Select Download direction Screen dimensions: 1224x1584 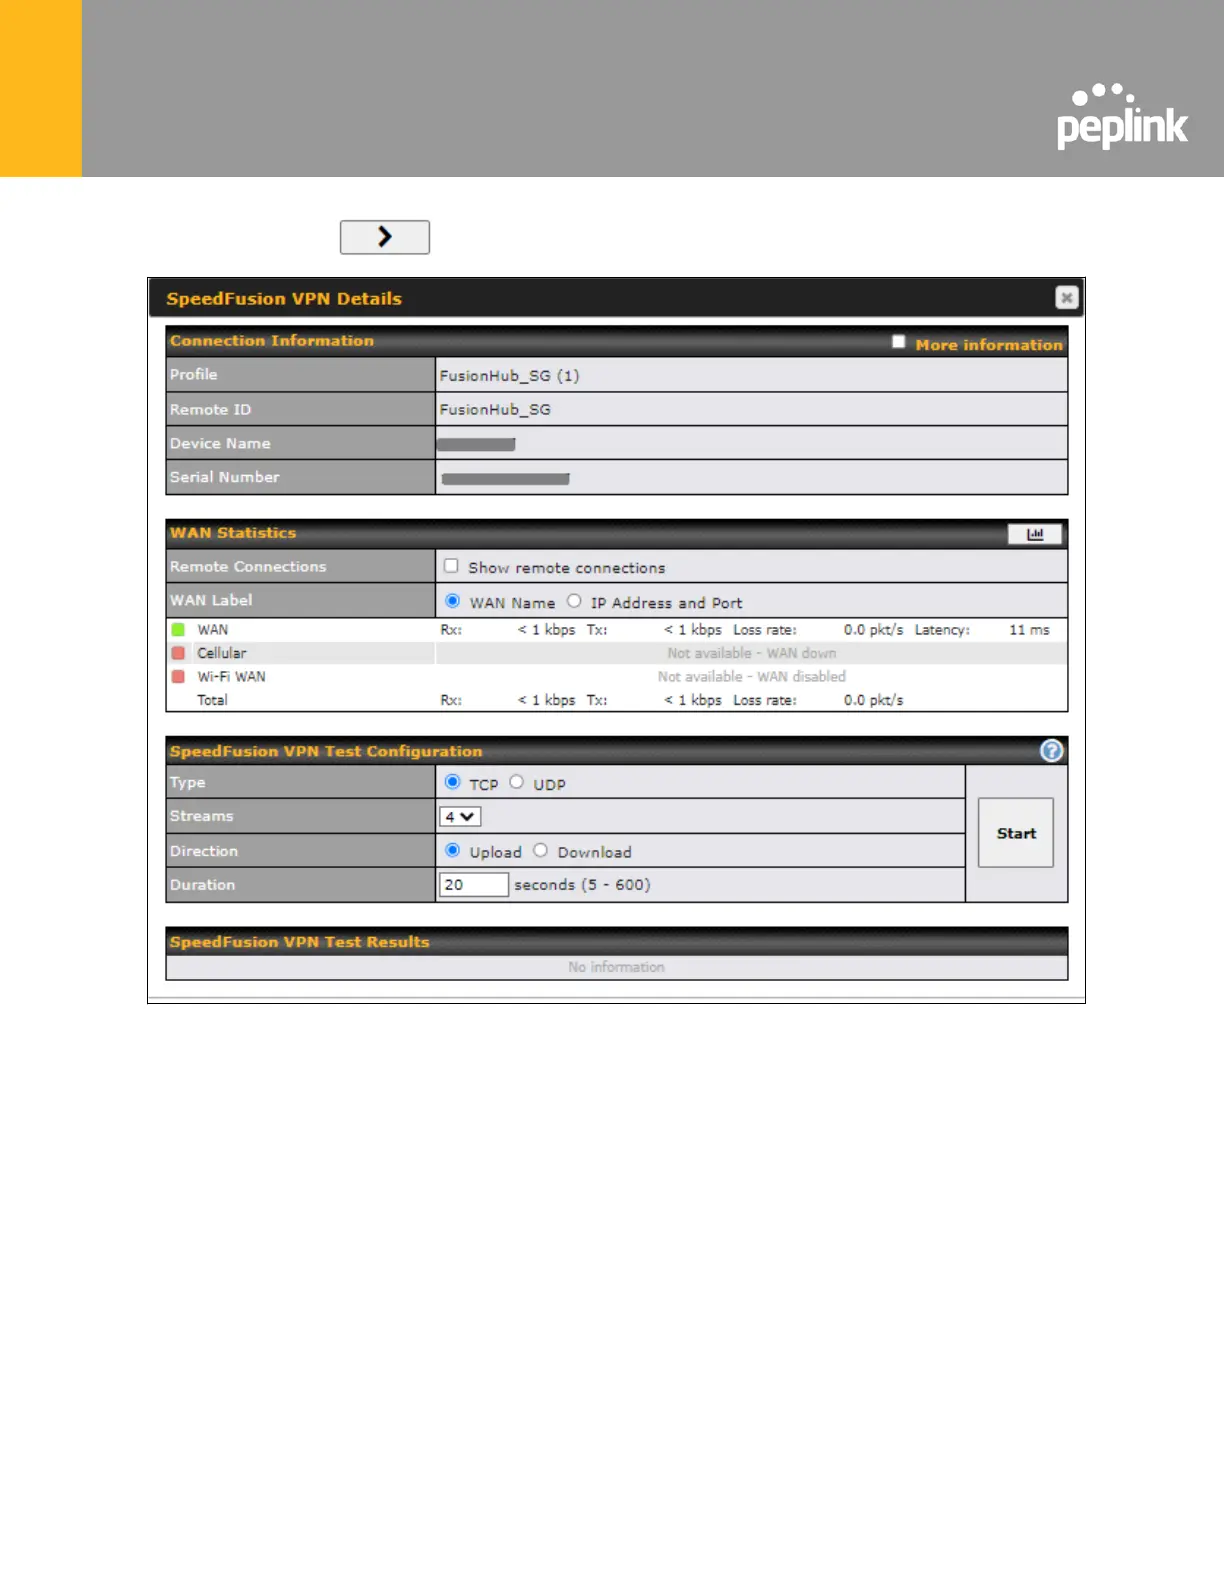click(540, 850)
